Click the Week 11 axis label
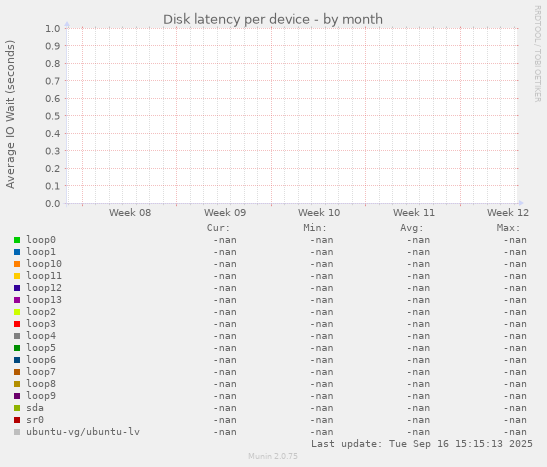547x467 pixels. coord(414,212)
